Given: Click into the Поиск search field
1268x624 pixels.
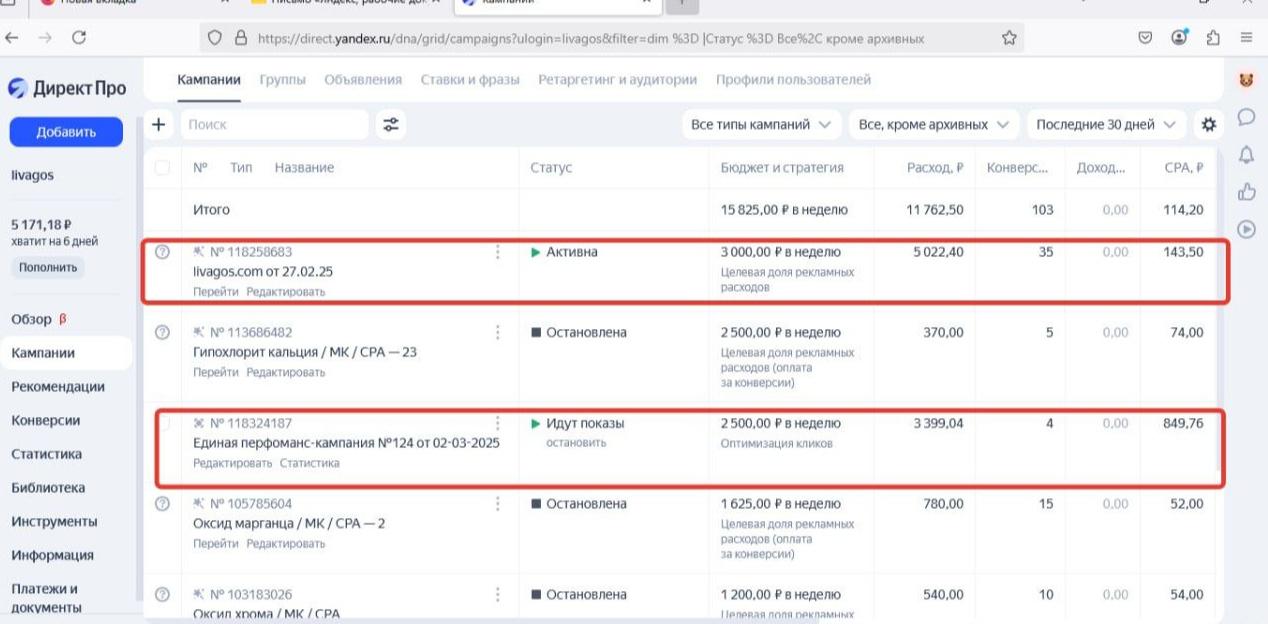Looking at the screenshot, I should [x=275, y=125].
